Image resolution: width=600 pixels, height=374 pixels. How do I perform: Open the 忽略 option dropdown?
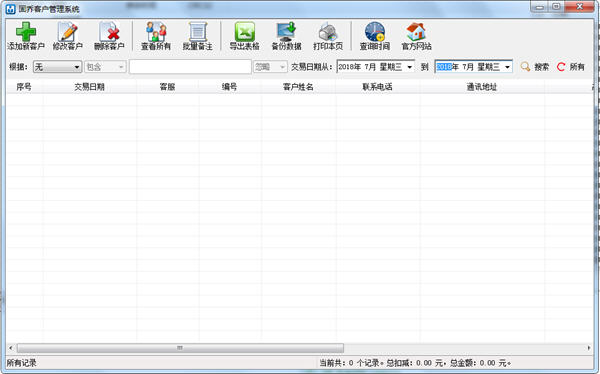[x=270, y=67]
